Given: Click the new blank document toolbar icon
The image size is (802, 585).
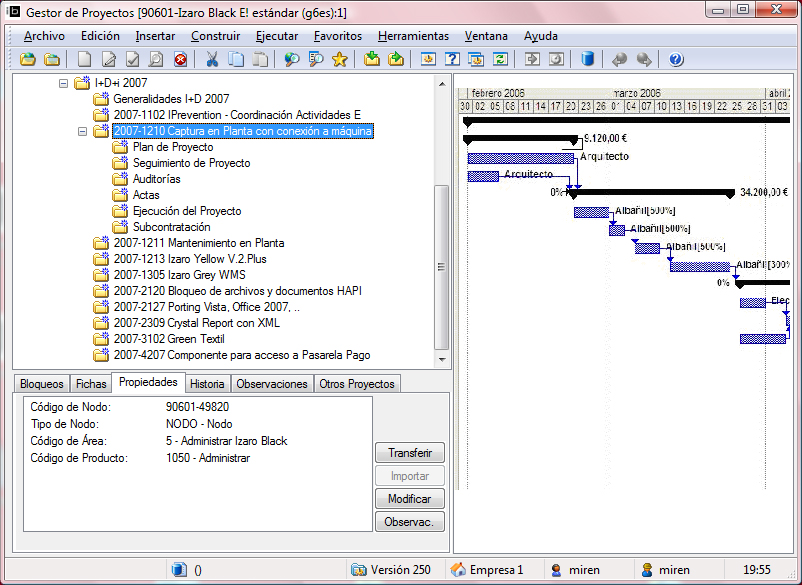Looking at the screenshot, I should coord(84,59).
